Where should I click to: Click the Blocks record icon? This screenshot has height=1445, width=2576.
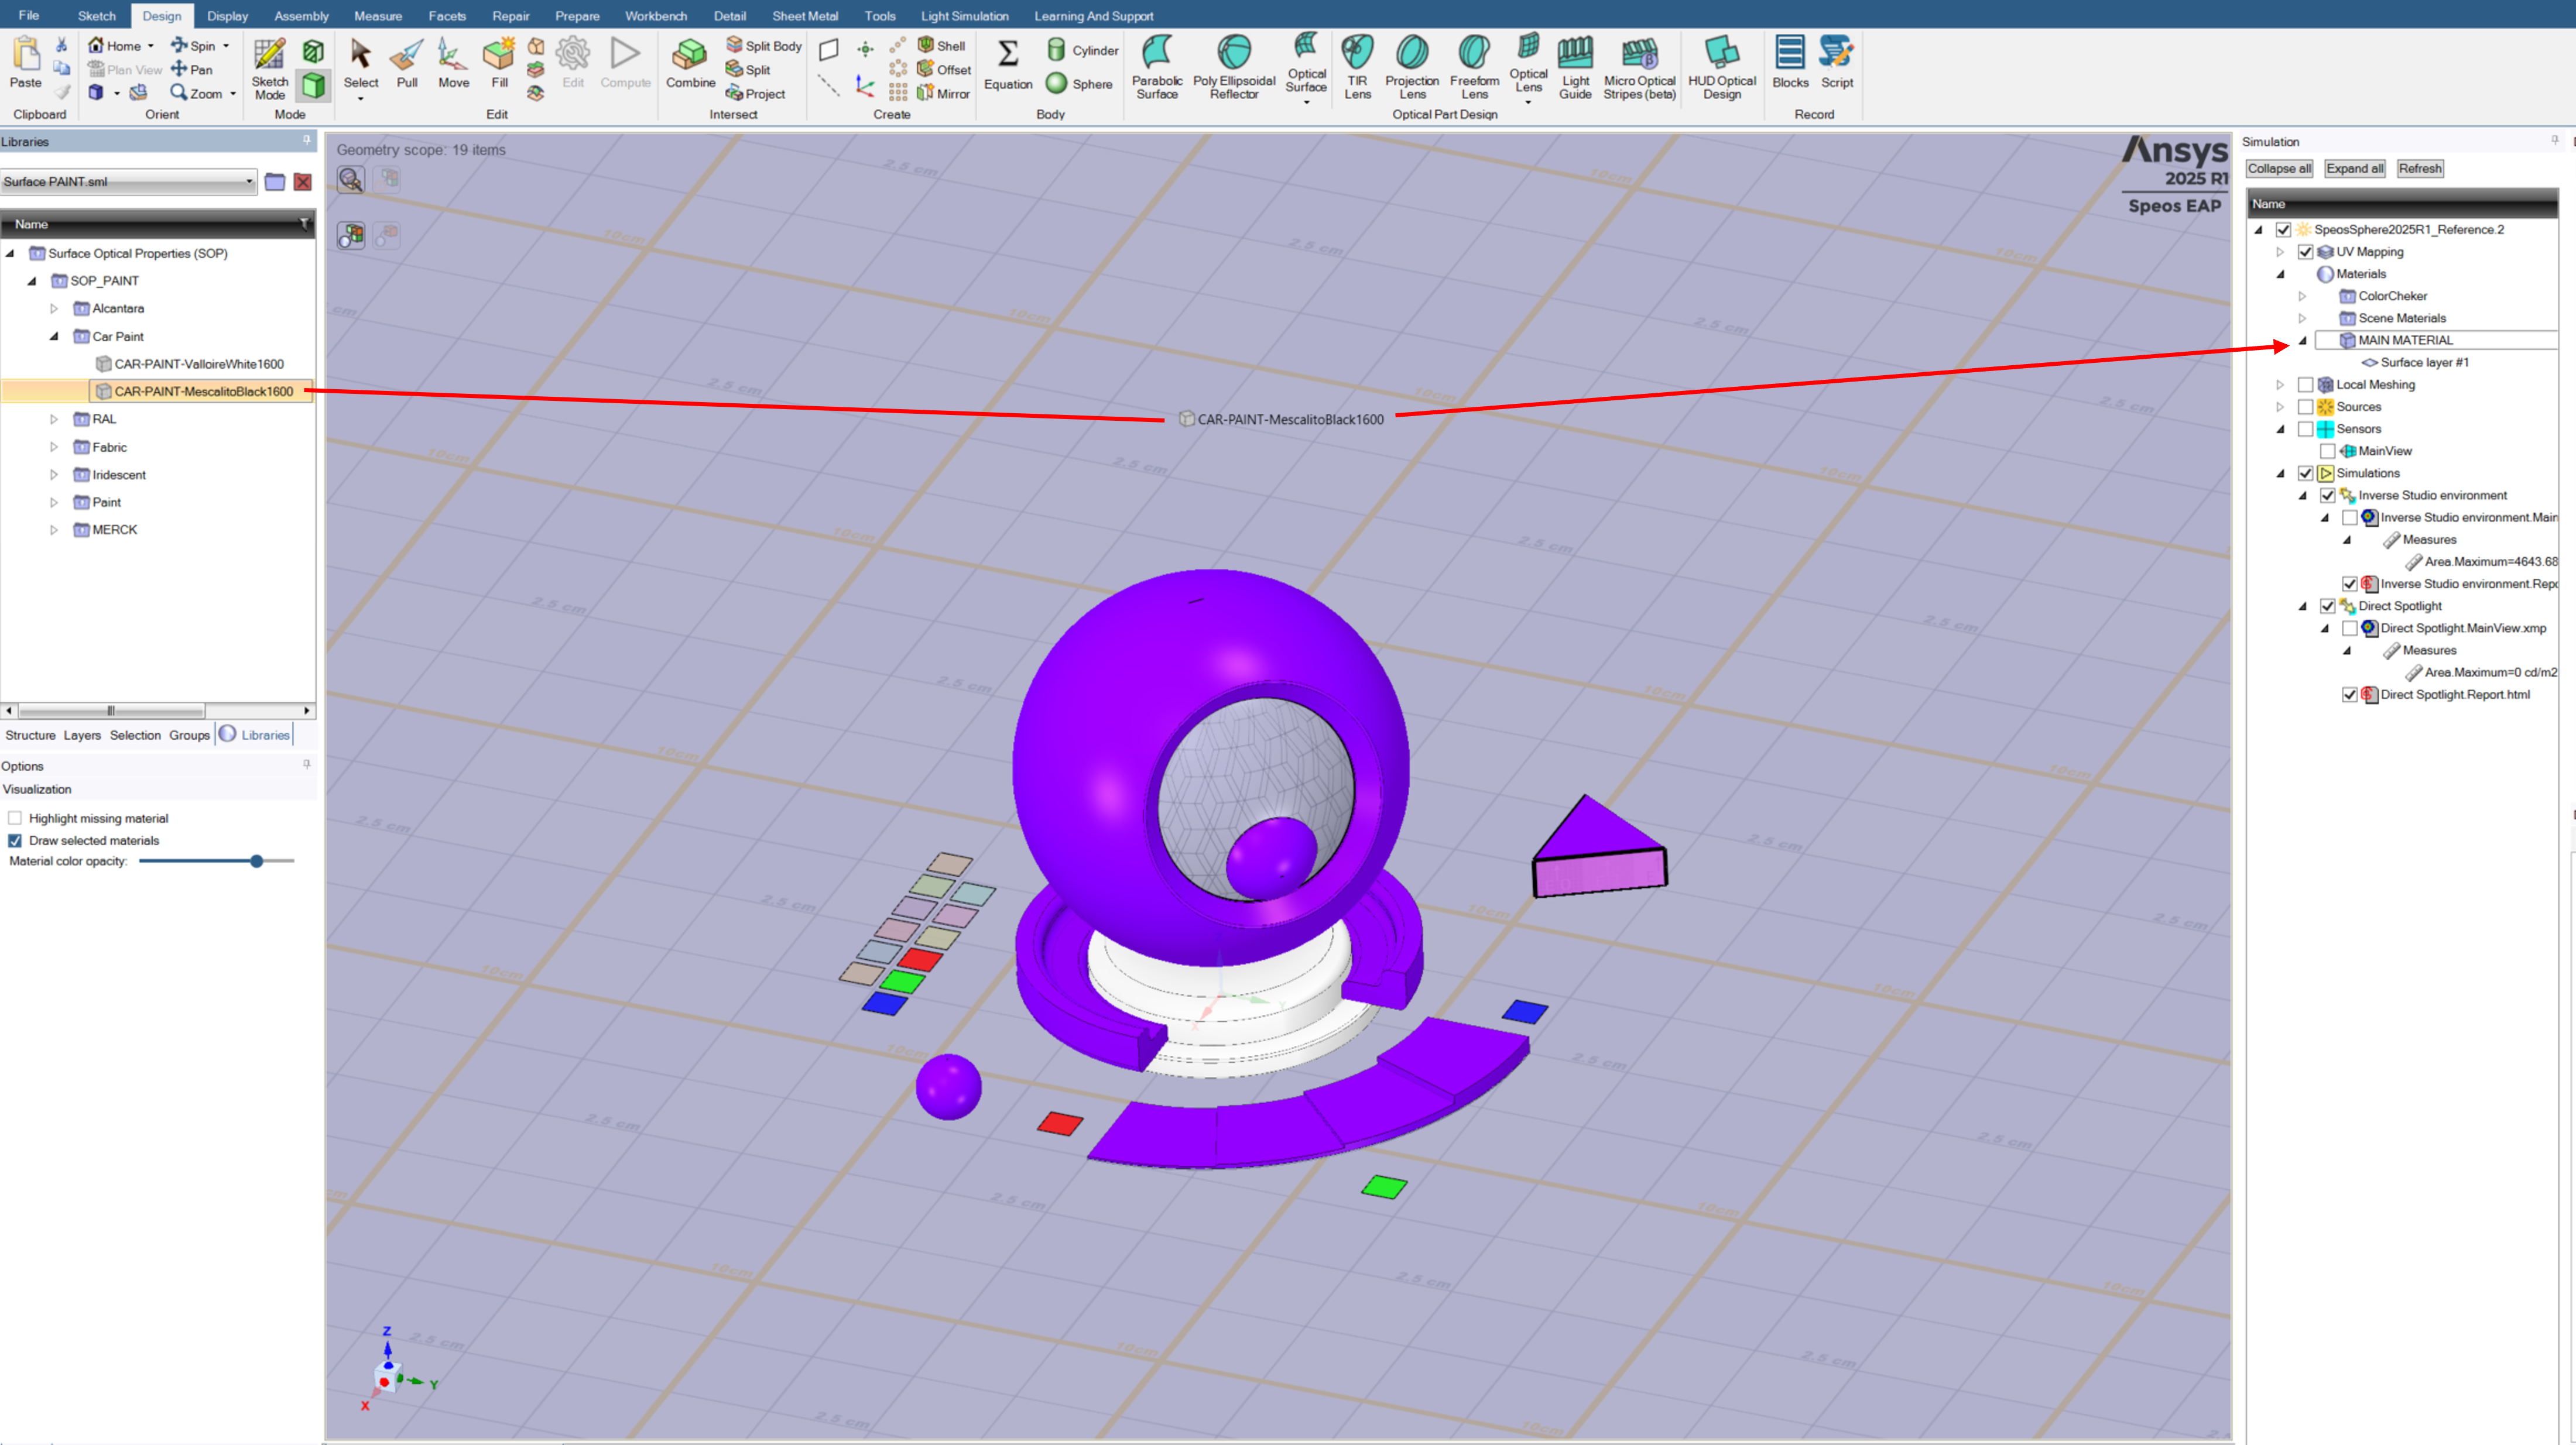tap(1790, 62)
